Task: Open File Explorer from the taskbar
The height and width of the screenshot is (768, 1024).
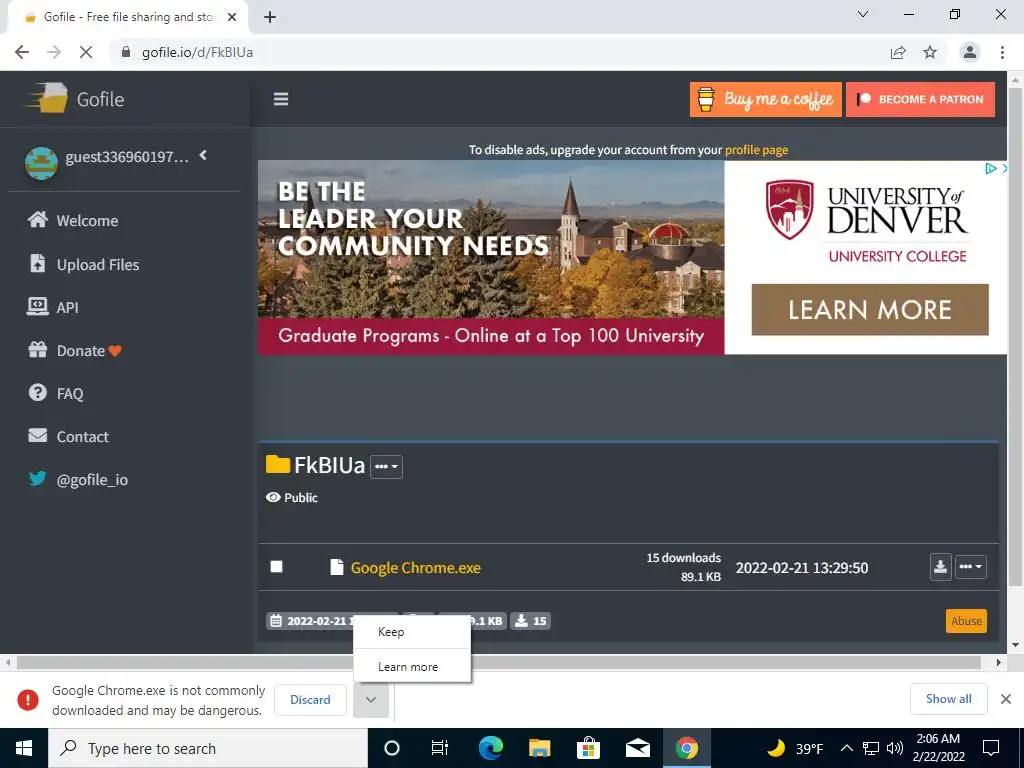Action: pos(539,748)
